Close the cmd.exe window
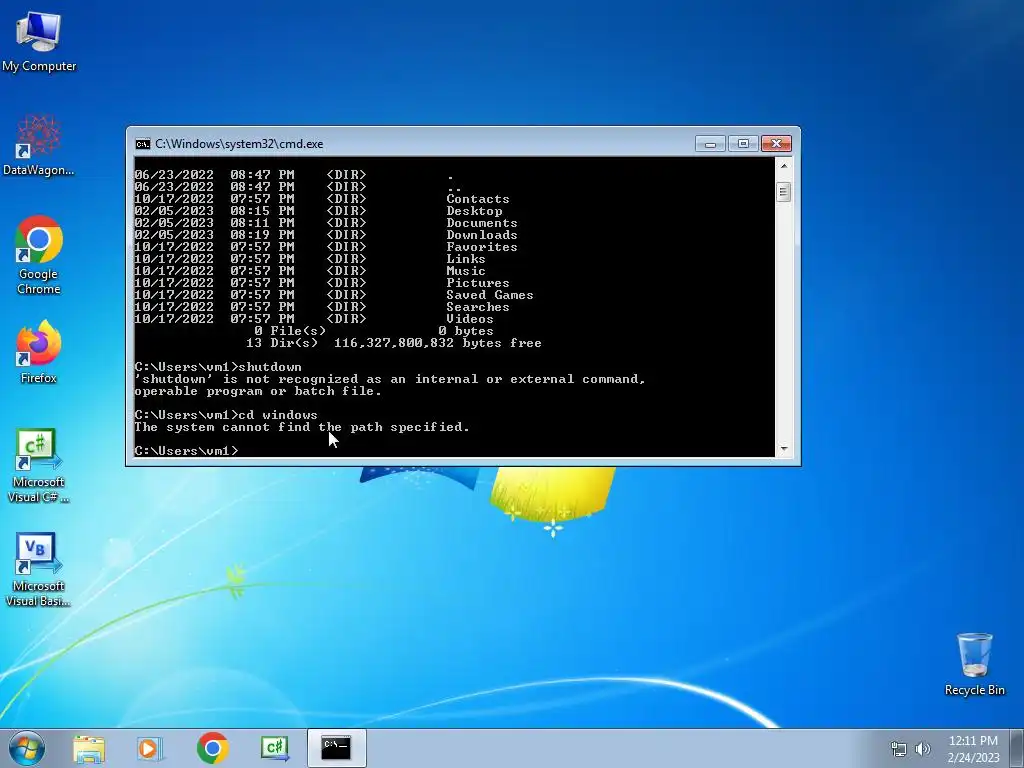 point(776,144)
